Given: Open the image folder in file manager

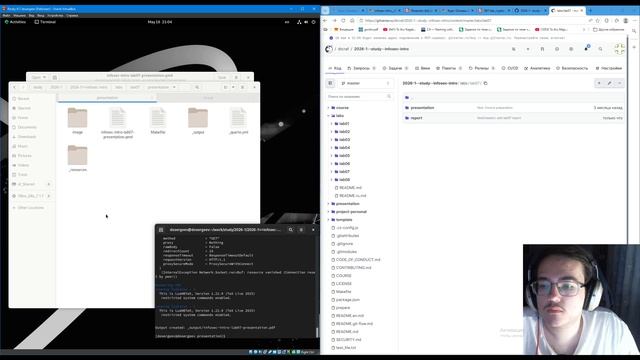Looking at the screenshot, I should [x=77, y=118].
